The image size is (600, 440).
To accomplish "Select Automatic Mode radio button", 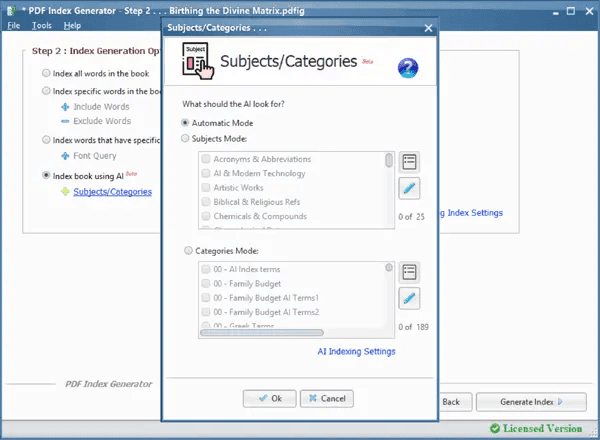I will tap(185, 123).
